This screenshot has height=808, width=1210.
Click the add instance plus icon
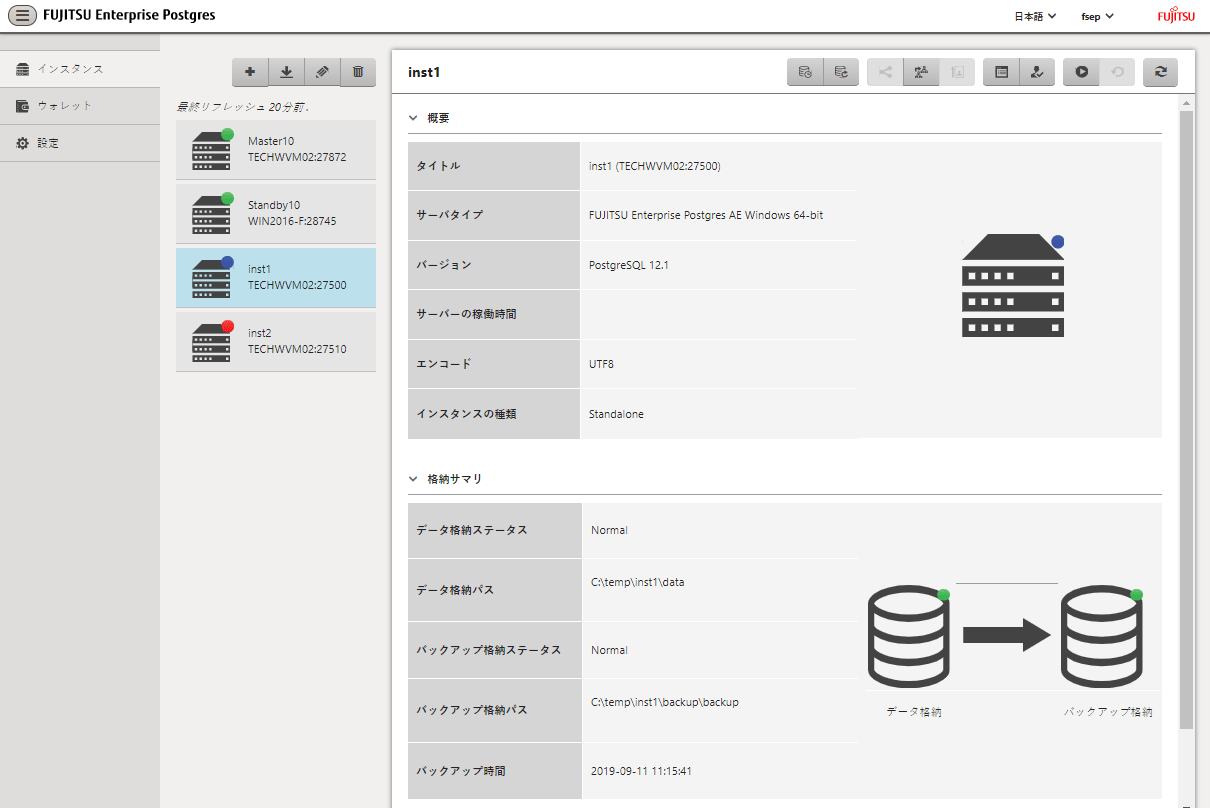coord(250,72)
